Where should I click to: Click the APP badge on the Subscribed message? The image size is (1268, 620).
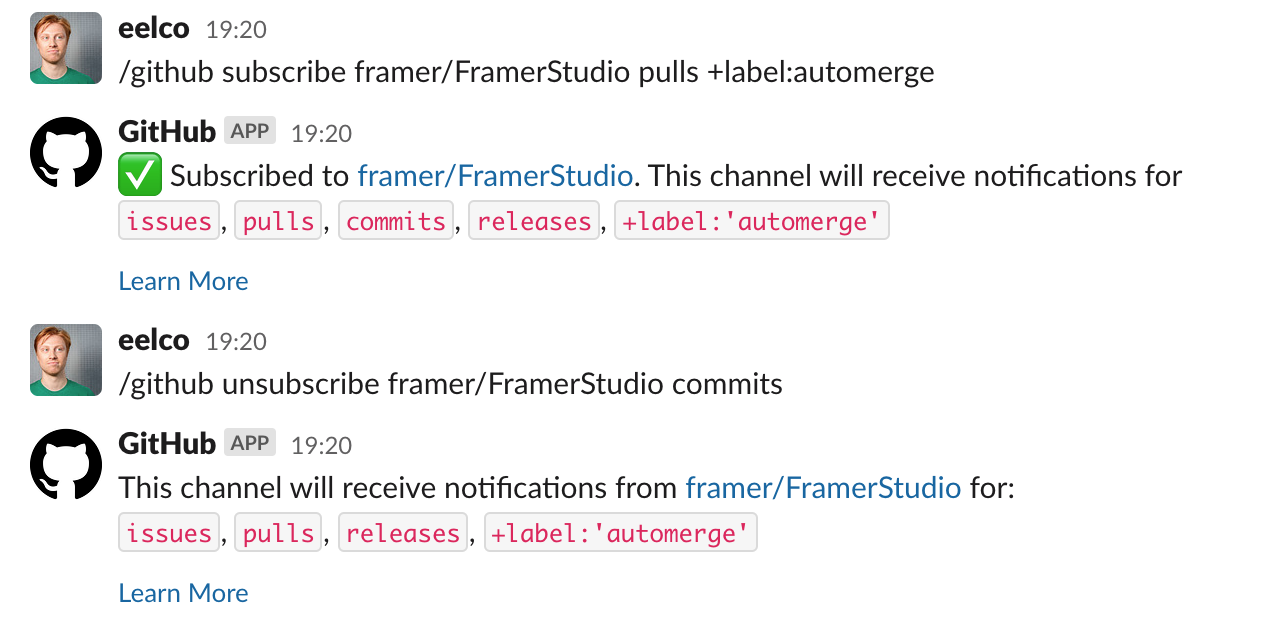250,131
